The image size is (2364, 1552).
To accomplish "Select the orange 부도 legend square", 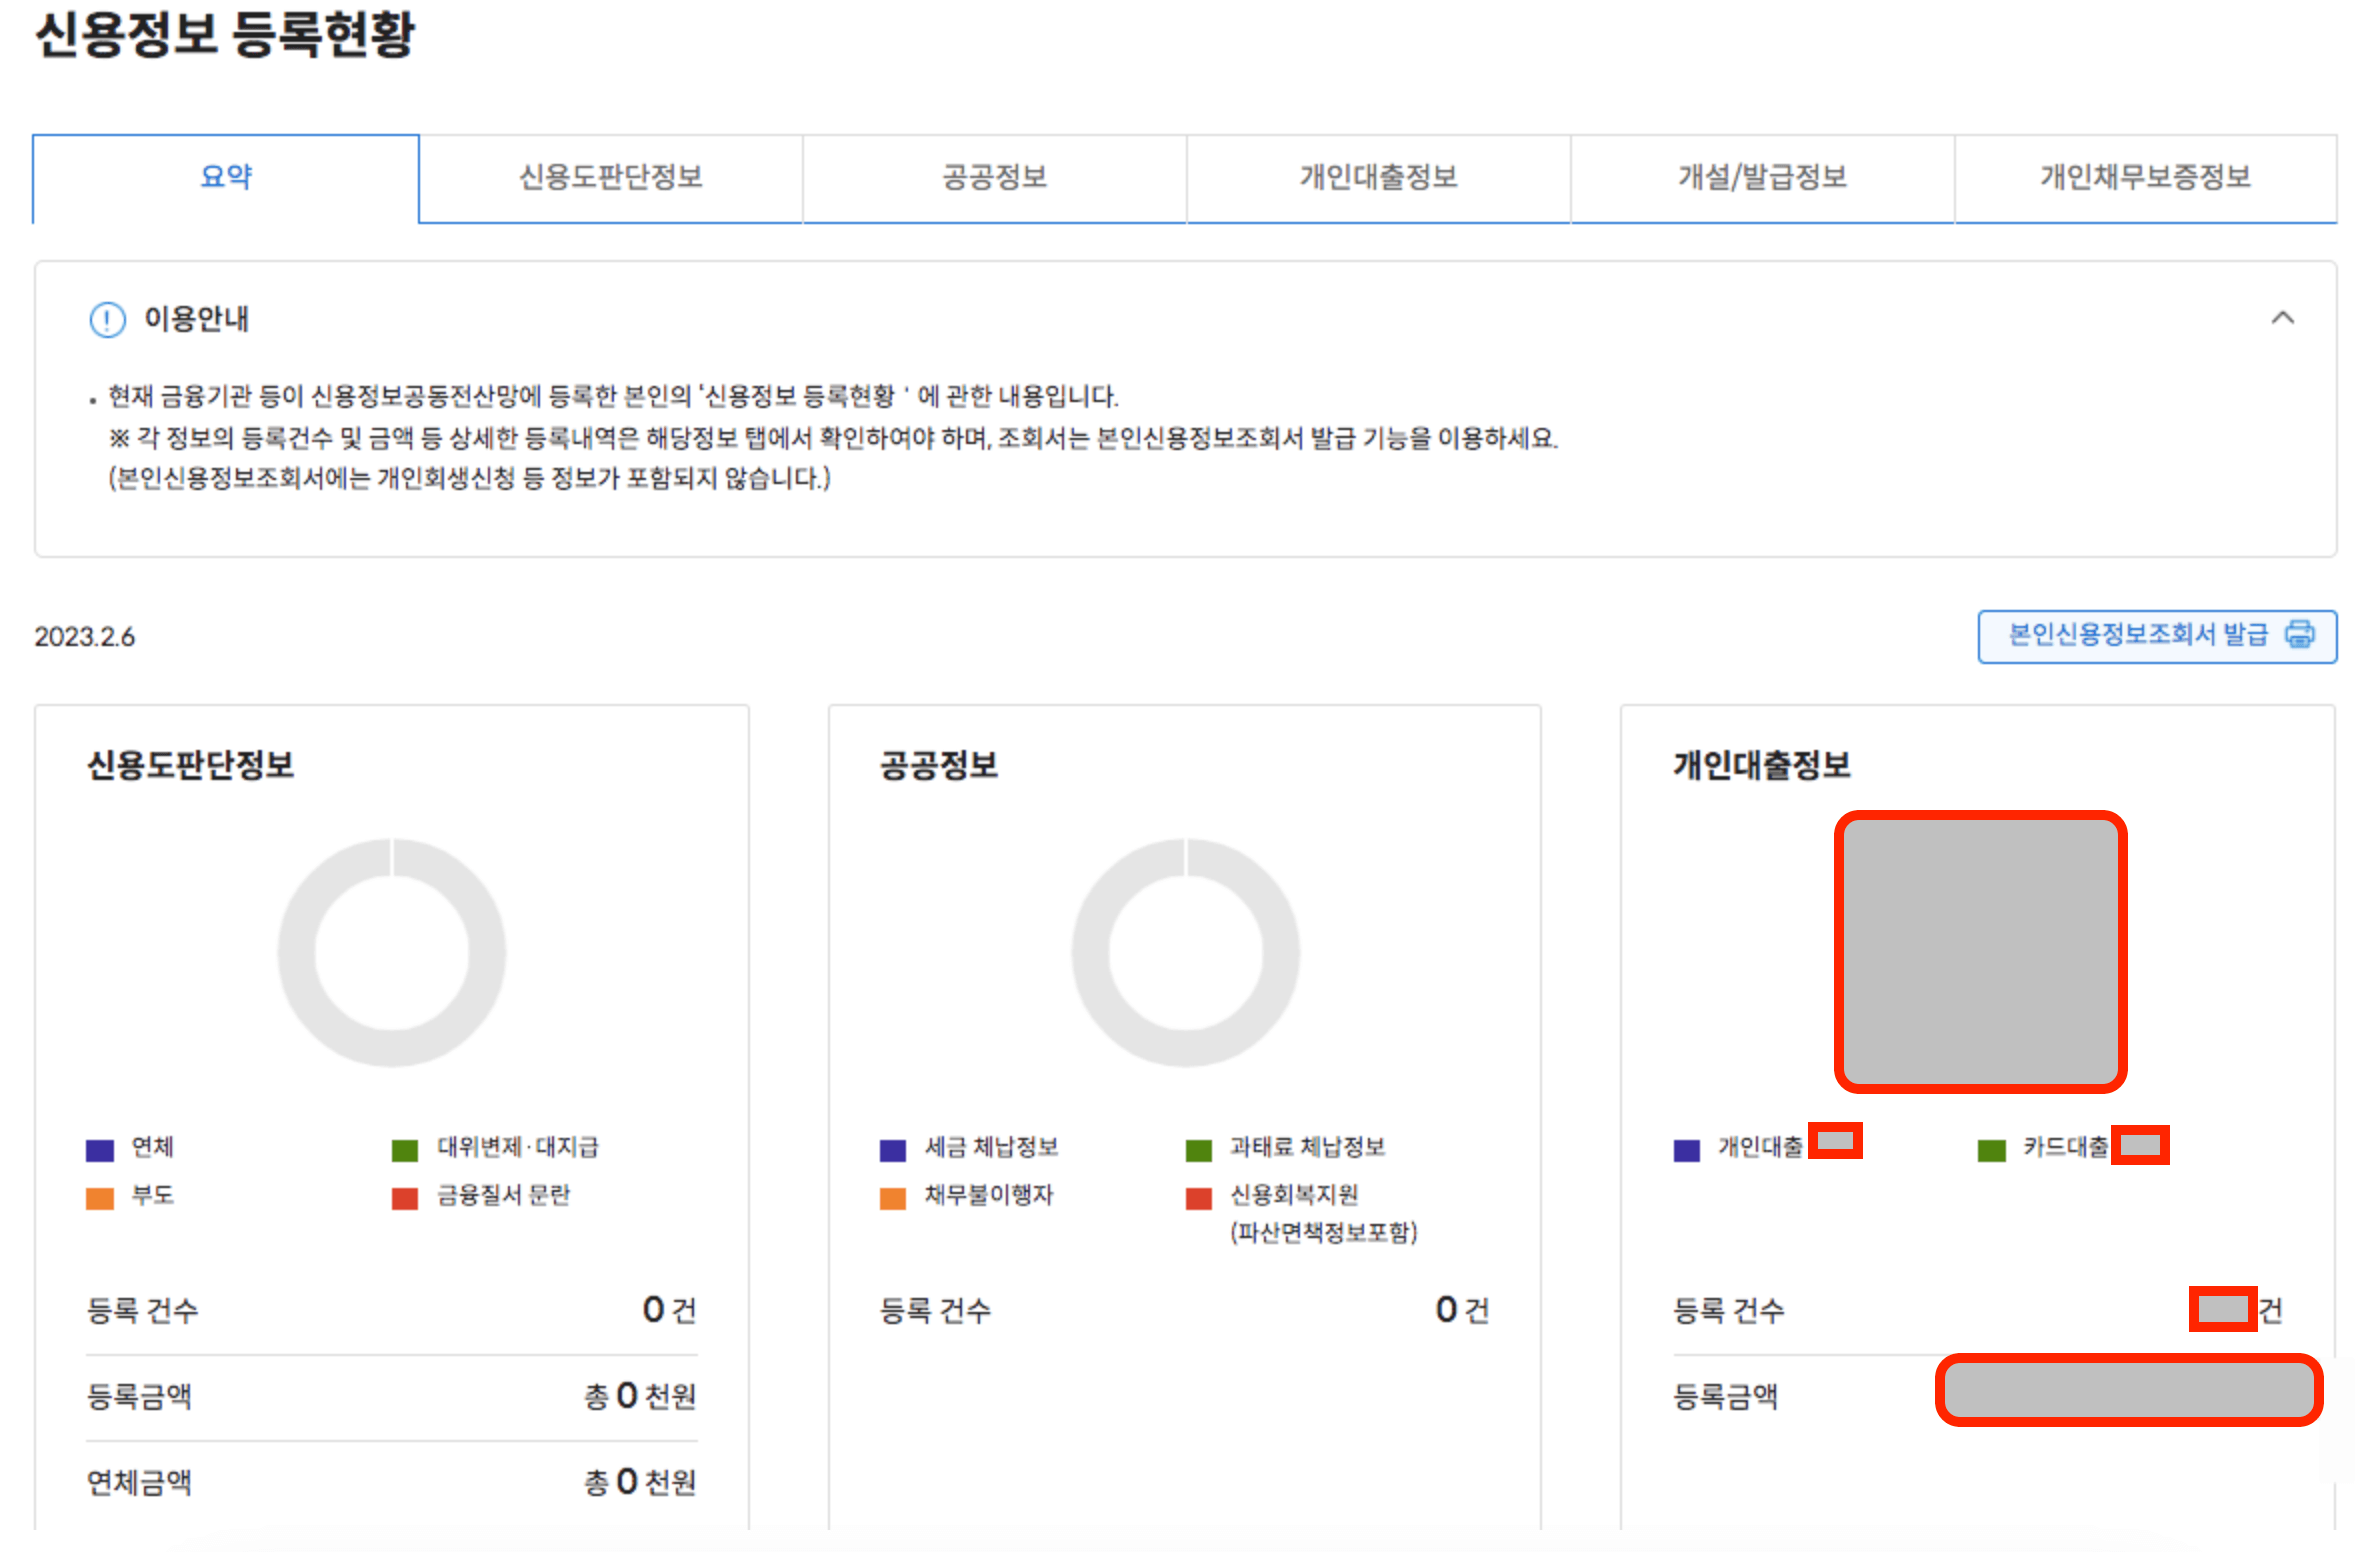I will pyautogui.click(x=100, y=1196).
